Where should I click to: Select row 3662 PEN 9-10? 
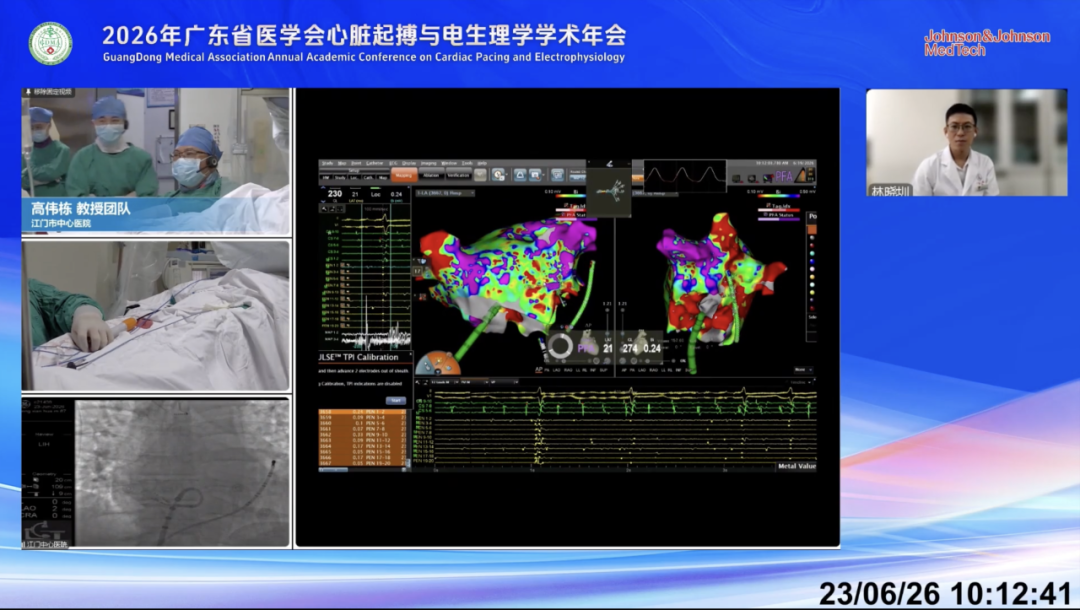[x=362, y=434]
